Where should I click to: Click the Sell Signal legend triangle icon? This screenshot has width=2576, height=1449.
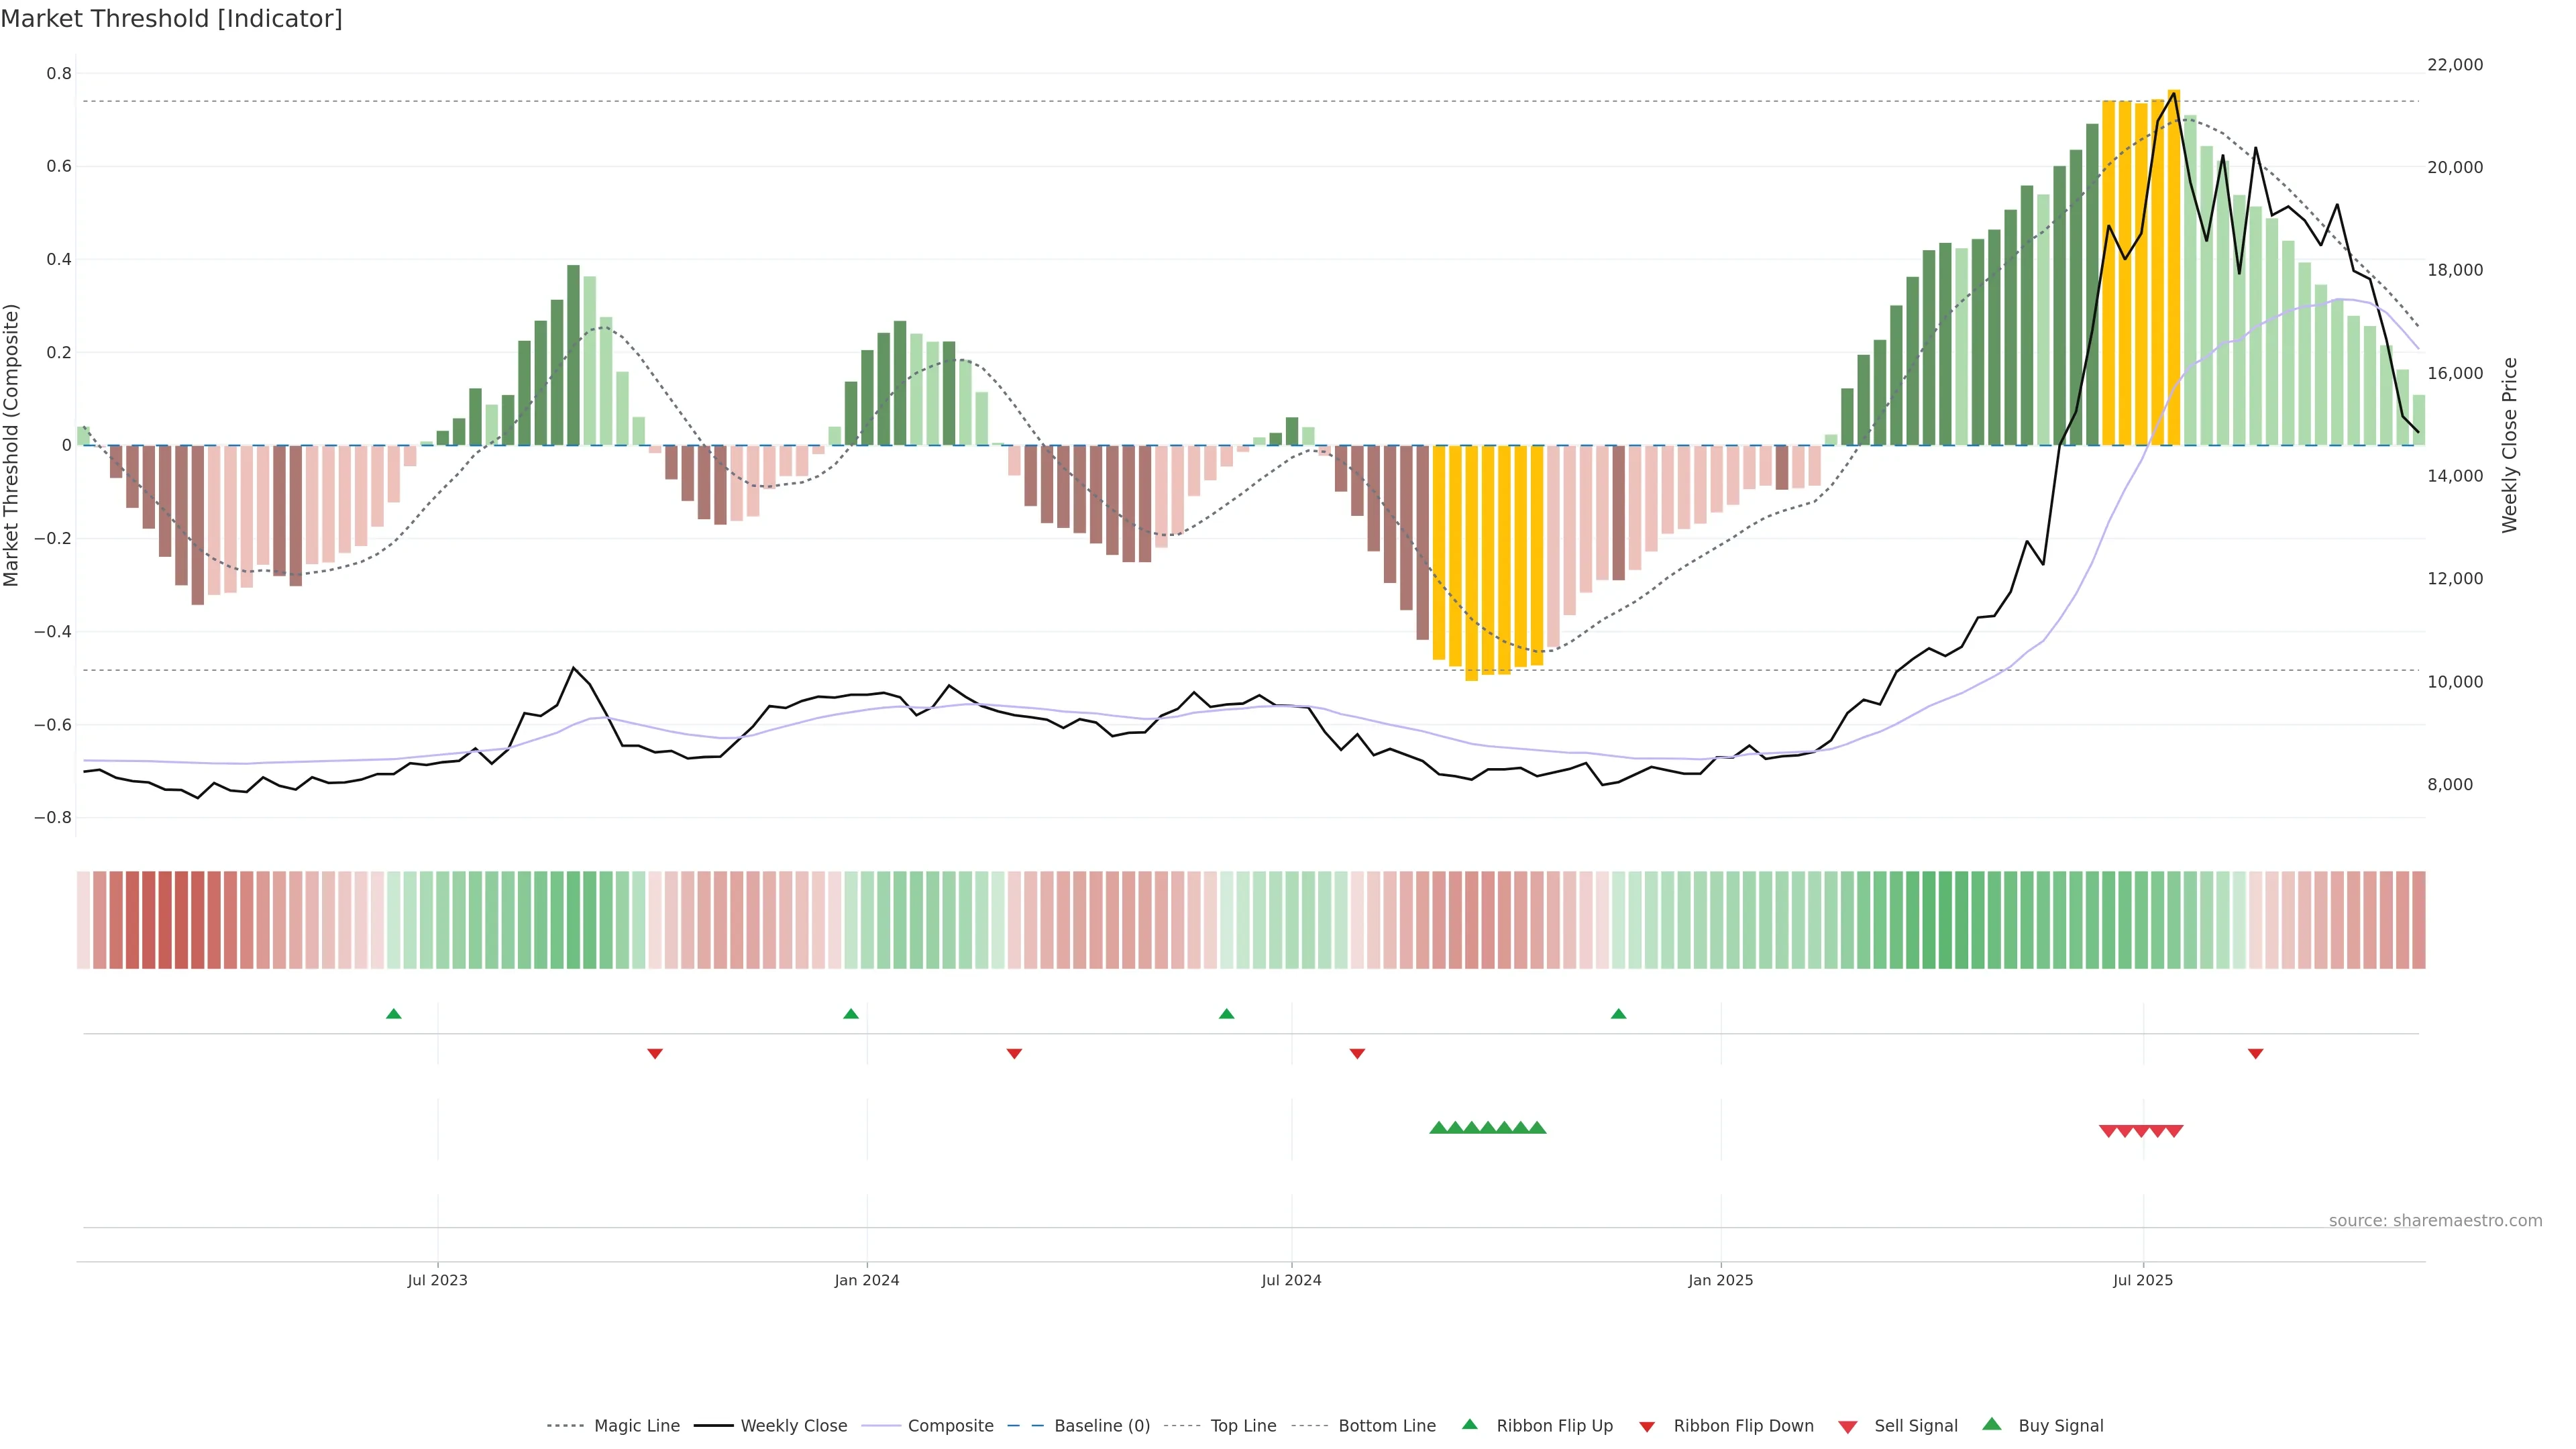pos(1847,1426)
